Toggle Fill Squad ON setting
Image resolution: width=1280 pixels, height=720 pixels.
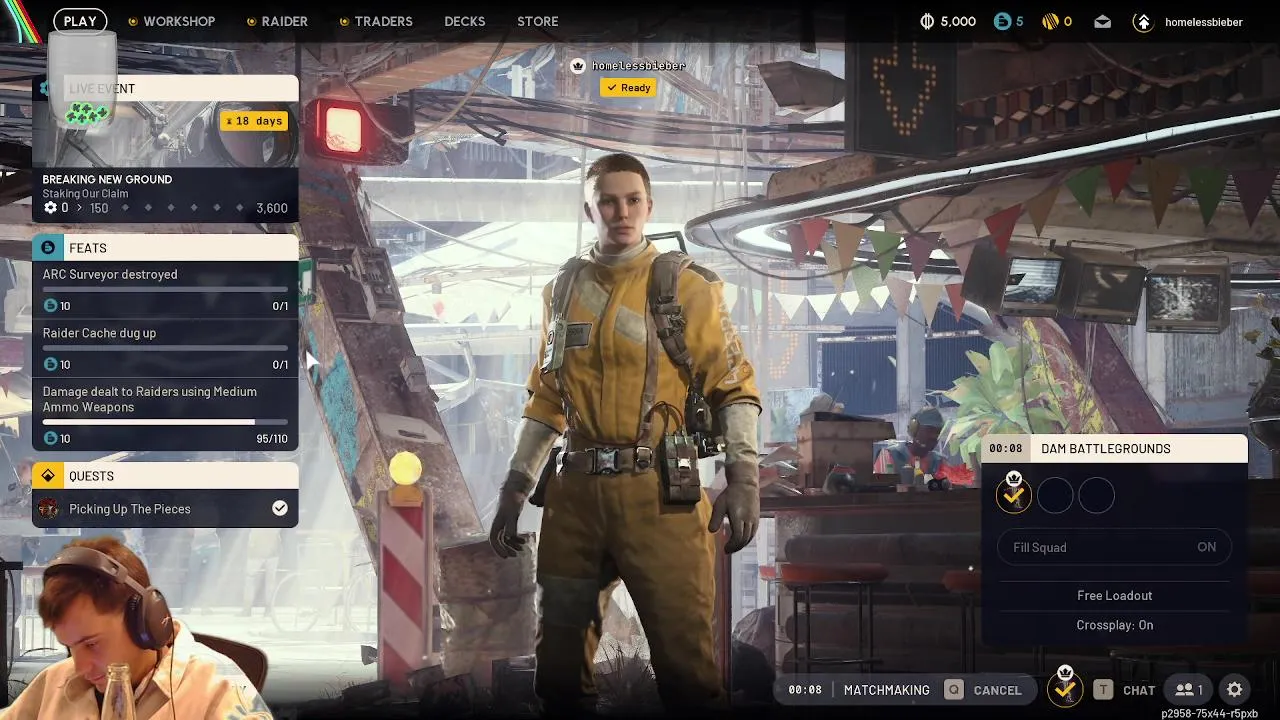[1114, 547]
